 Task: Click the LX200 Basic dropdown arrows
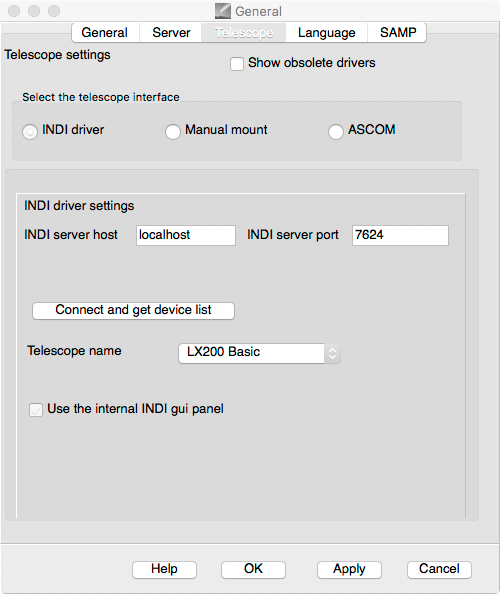(x=332, y=353)
